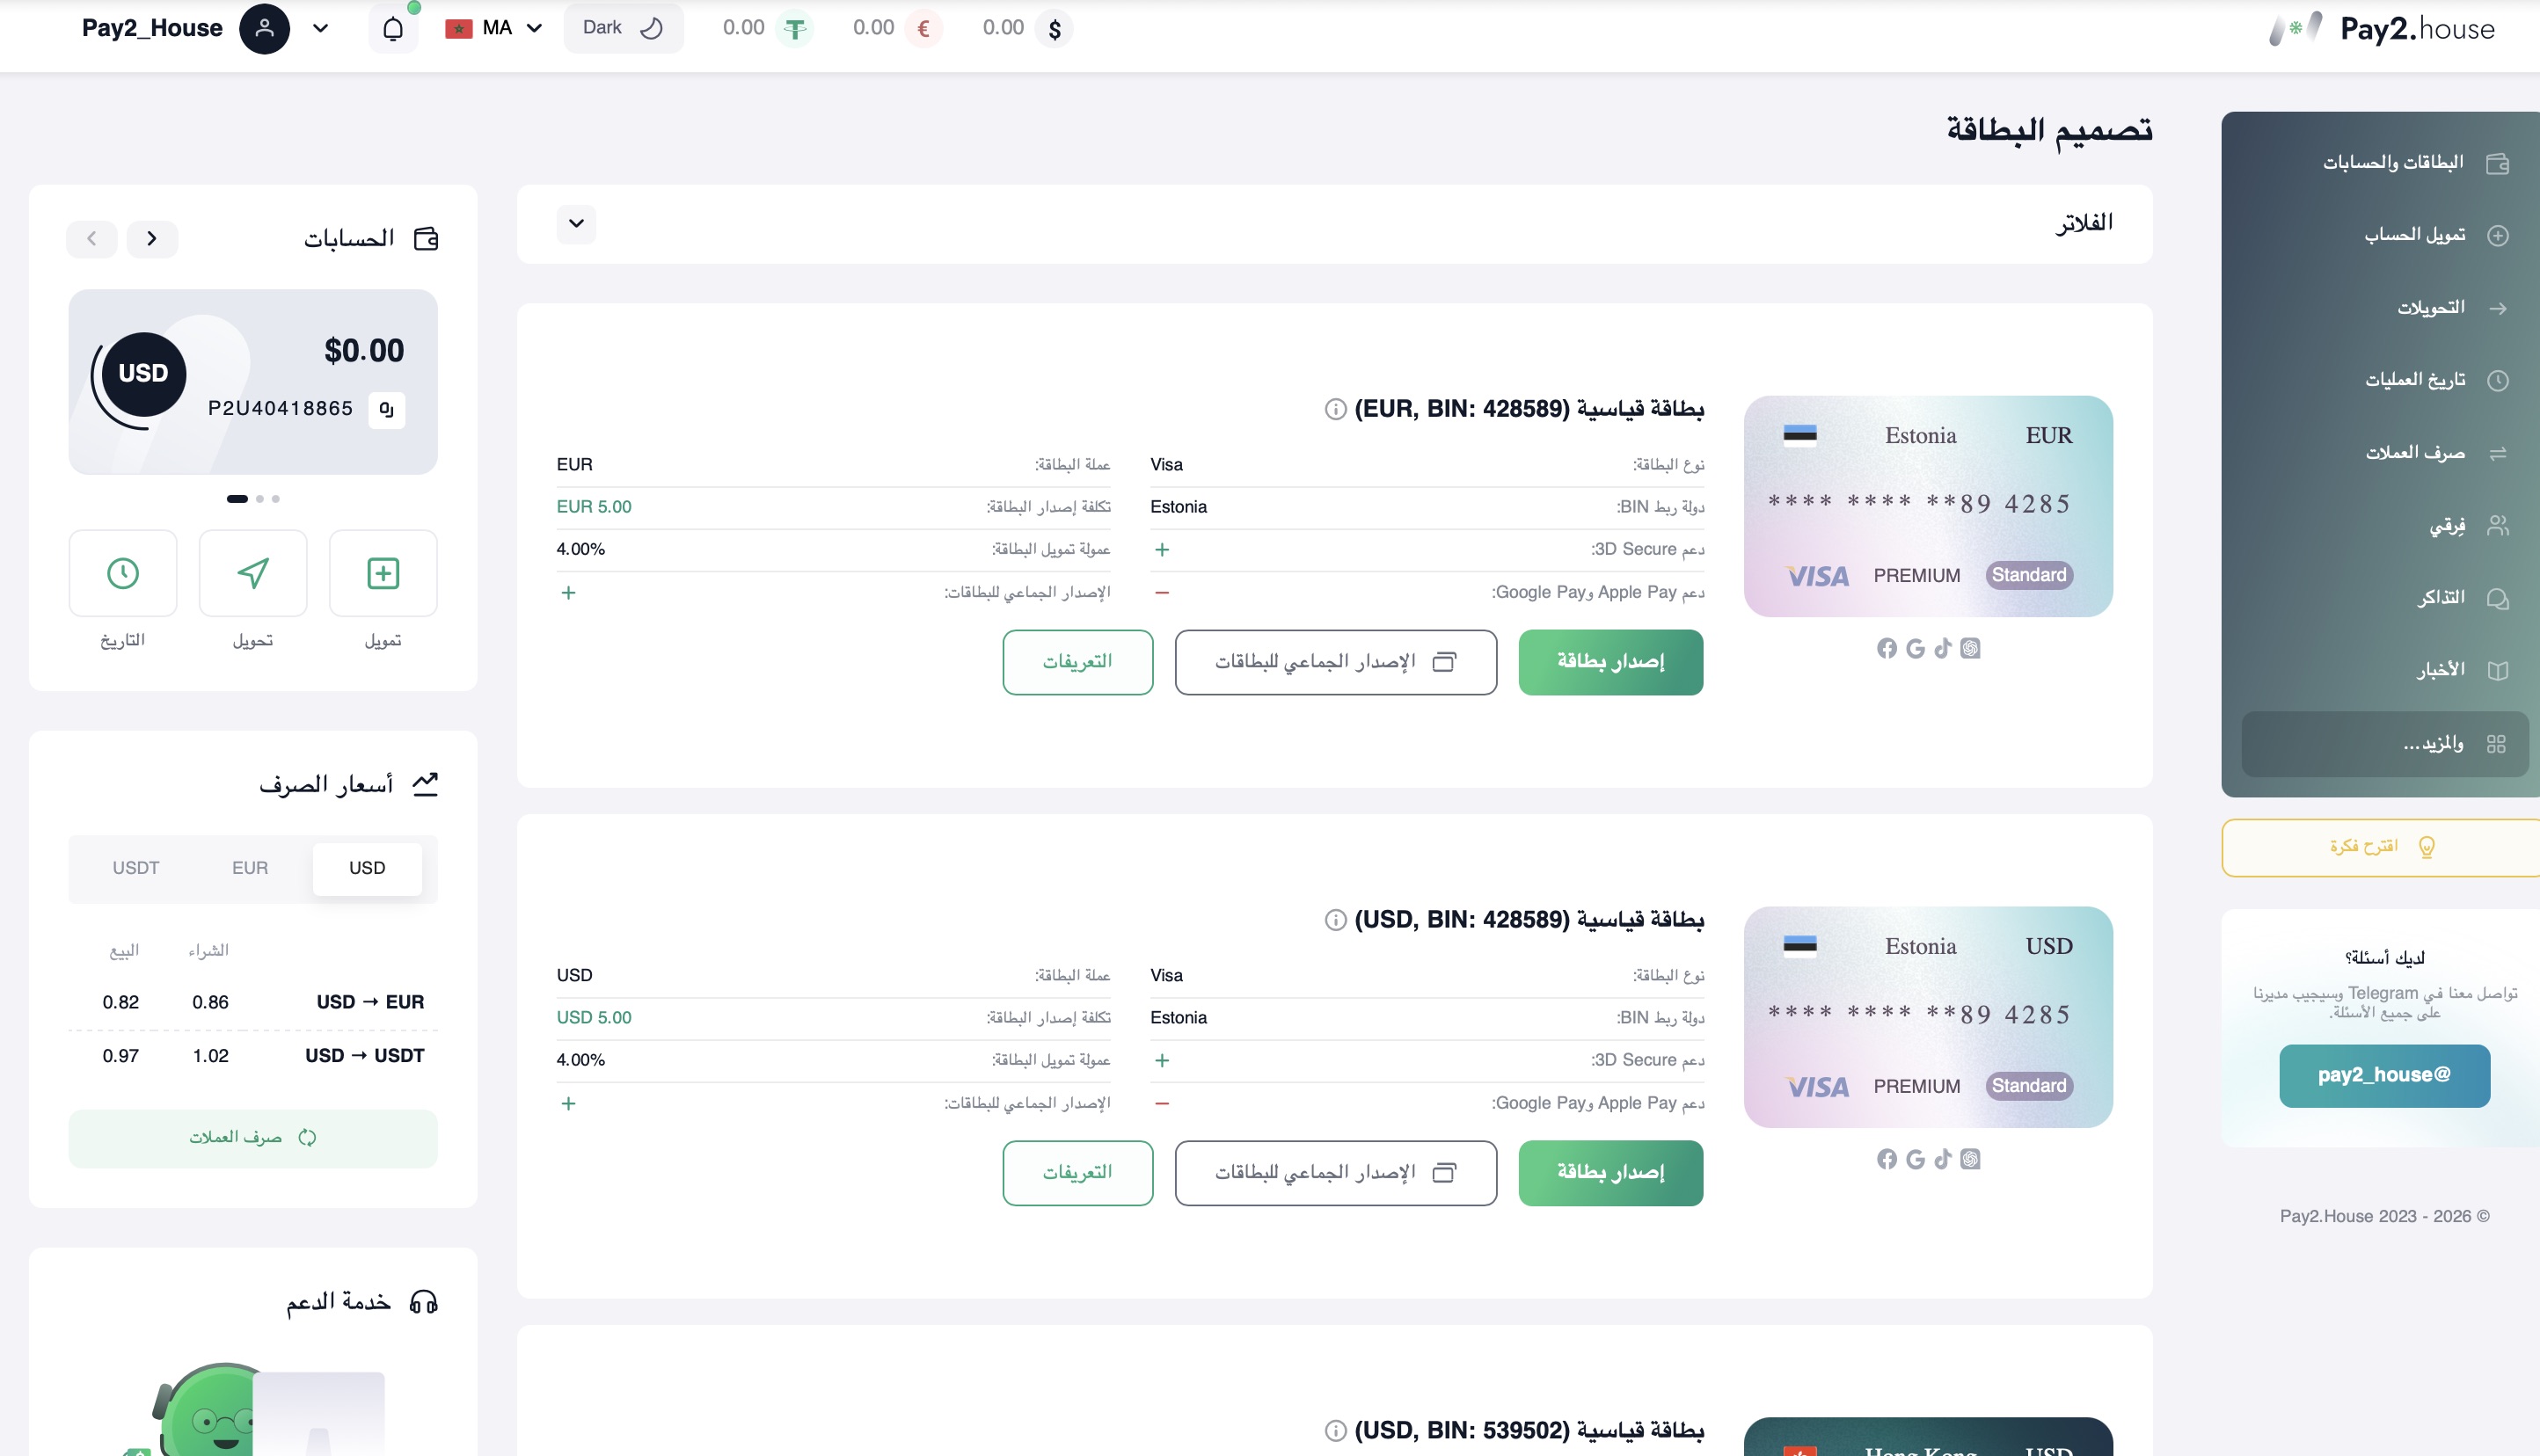
Task: Click the USDT Tether balance icon
Action: pyautogui.click(x=795, y=28)
